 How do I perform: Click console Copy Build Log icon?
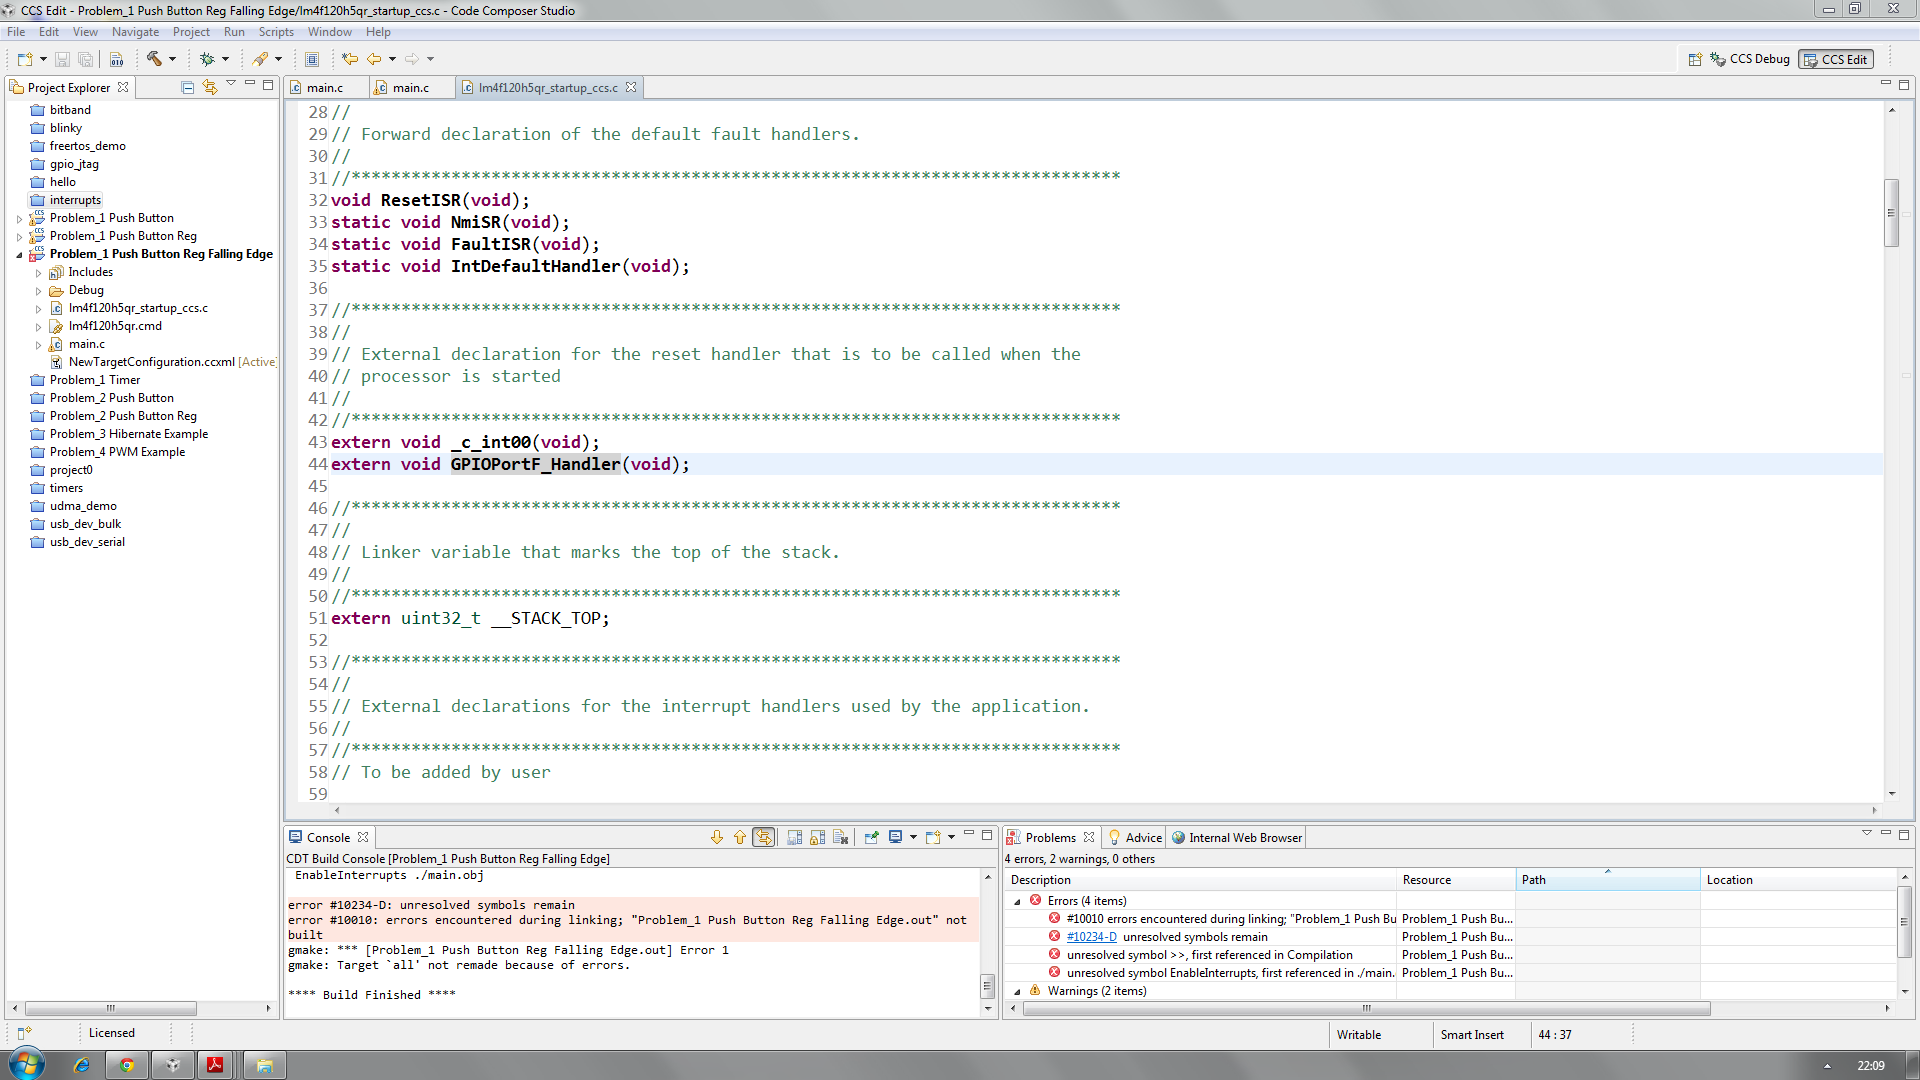coord(795,837)
